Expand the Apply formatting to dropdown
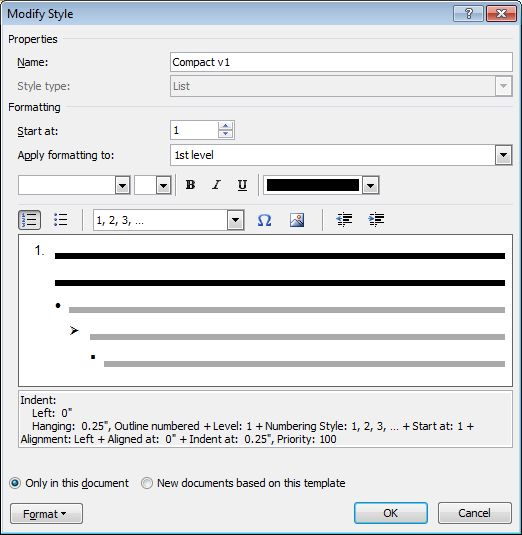This screenshot has height=535, width=522. coord(504,155)
